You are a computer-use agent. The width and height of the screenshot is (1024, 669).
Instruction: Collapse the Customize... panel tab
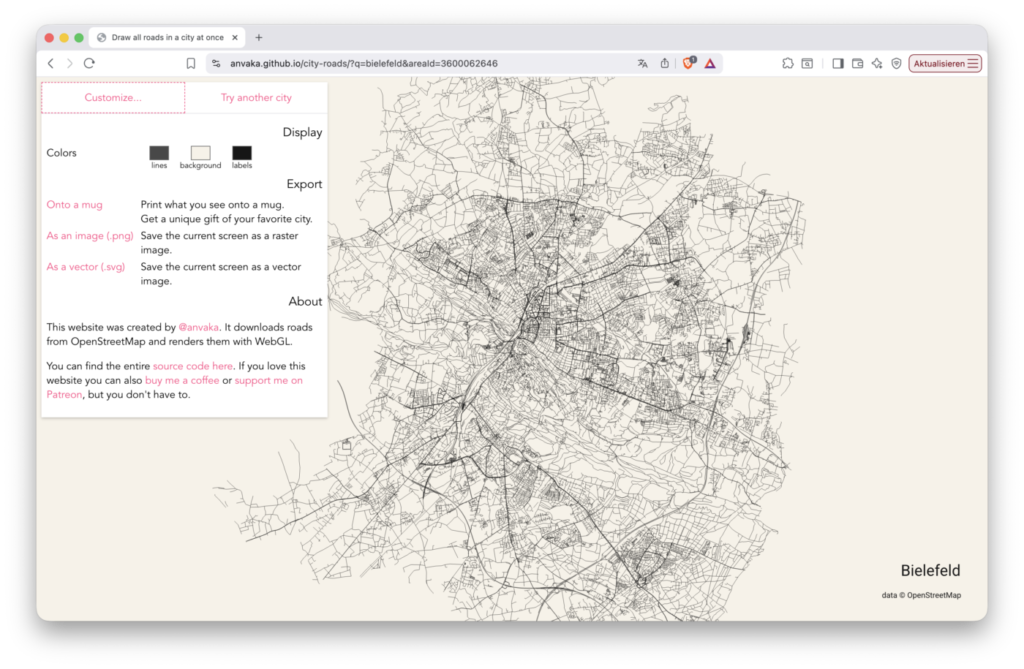(113, 98)
